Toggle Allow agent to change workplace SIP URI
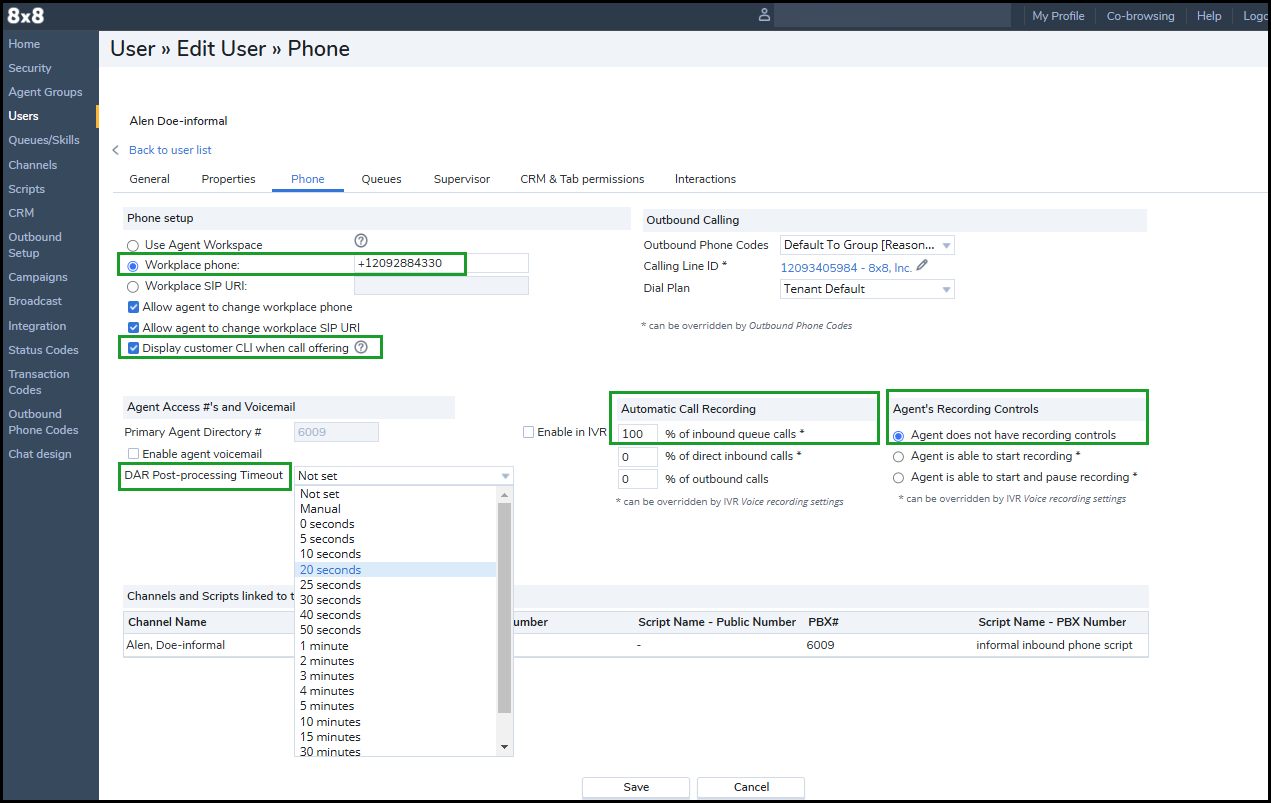The height and width of the screenshot is (803, 1271). 133,327
